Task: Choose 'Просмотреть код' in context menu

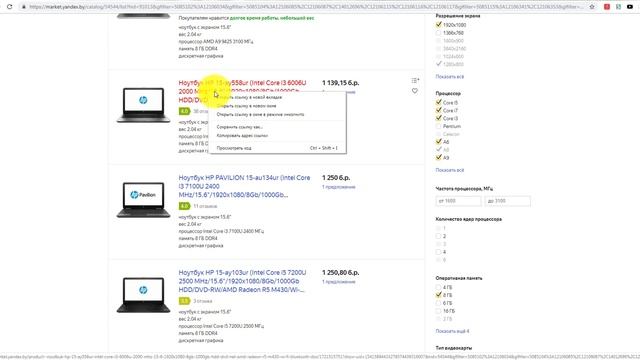Action: (278, 148)
